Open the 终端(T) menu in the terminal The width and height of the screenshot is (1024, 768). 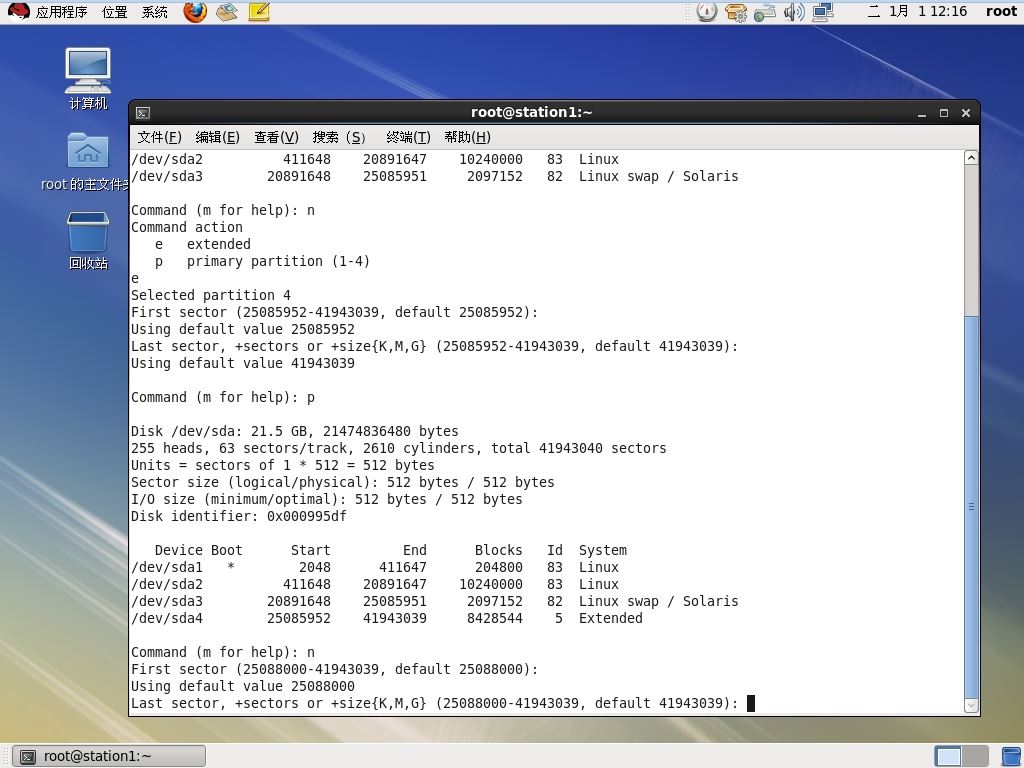click(408, 137)
